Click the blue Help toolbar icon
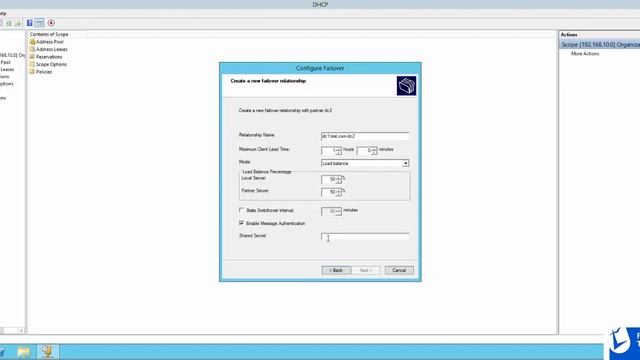Image resolution: width=640 pixels, height=360 pixels. coord(30,23)
